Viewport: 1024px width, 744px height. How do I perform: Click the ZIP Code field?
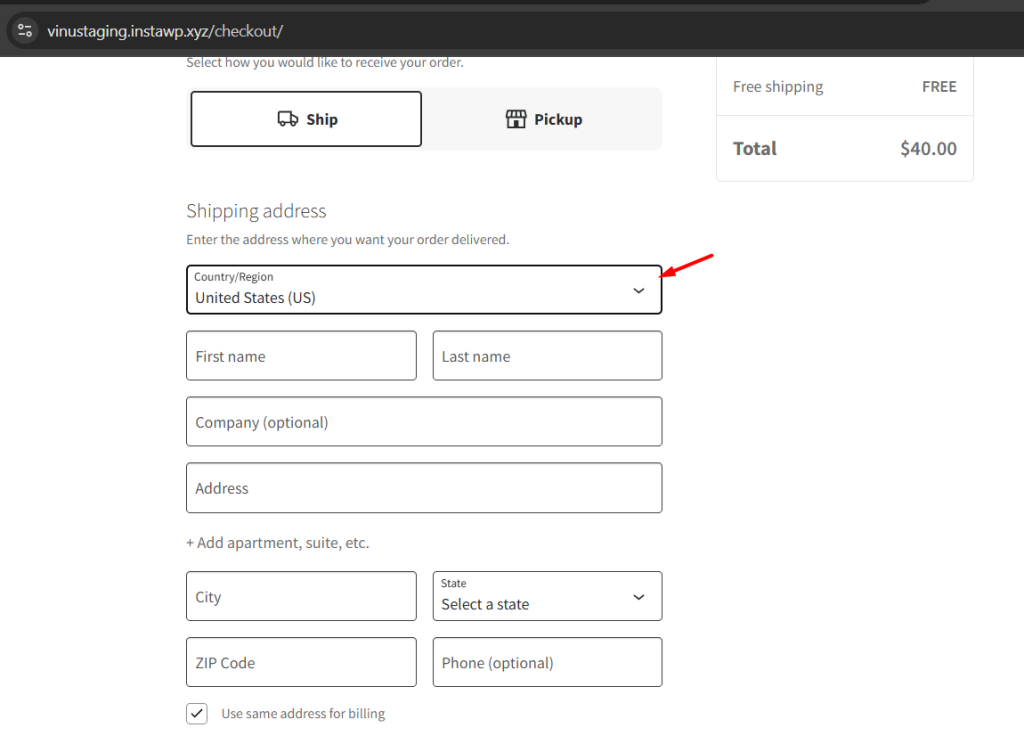tap(301, 662)
